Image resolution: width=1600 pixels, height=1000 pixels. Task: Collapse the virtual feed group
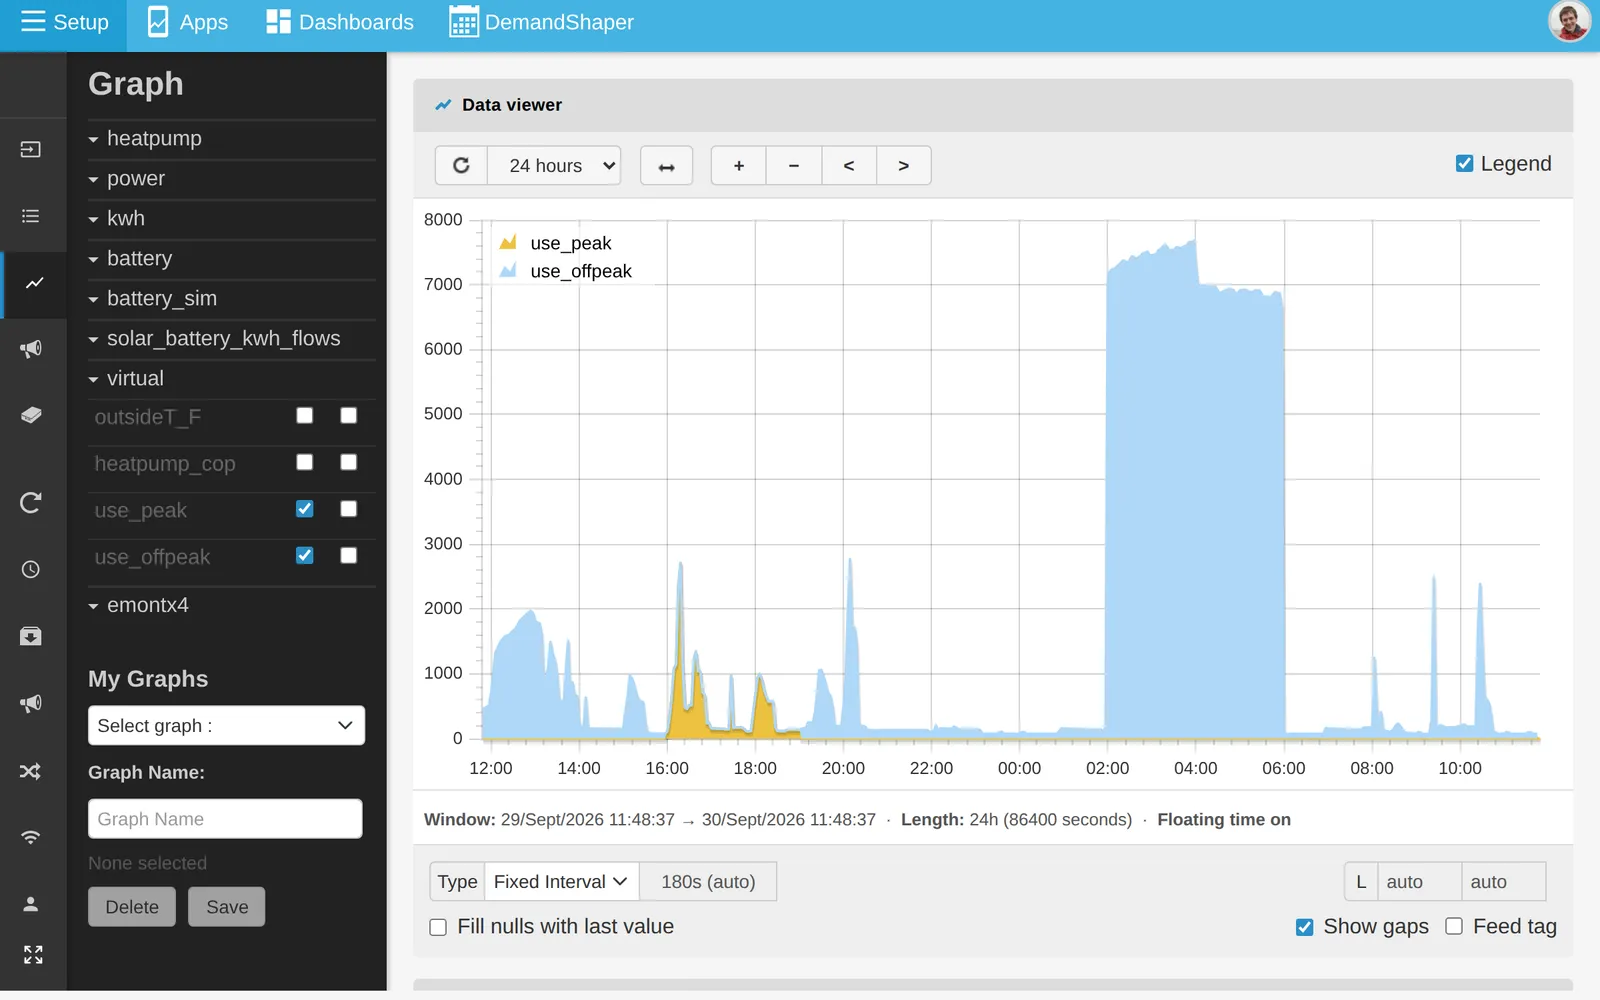pyautogui.click(x=231, y=379)
